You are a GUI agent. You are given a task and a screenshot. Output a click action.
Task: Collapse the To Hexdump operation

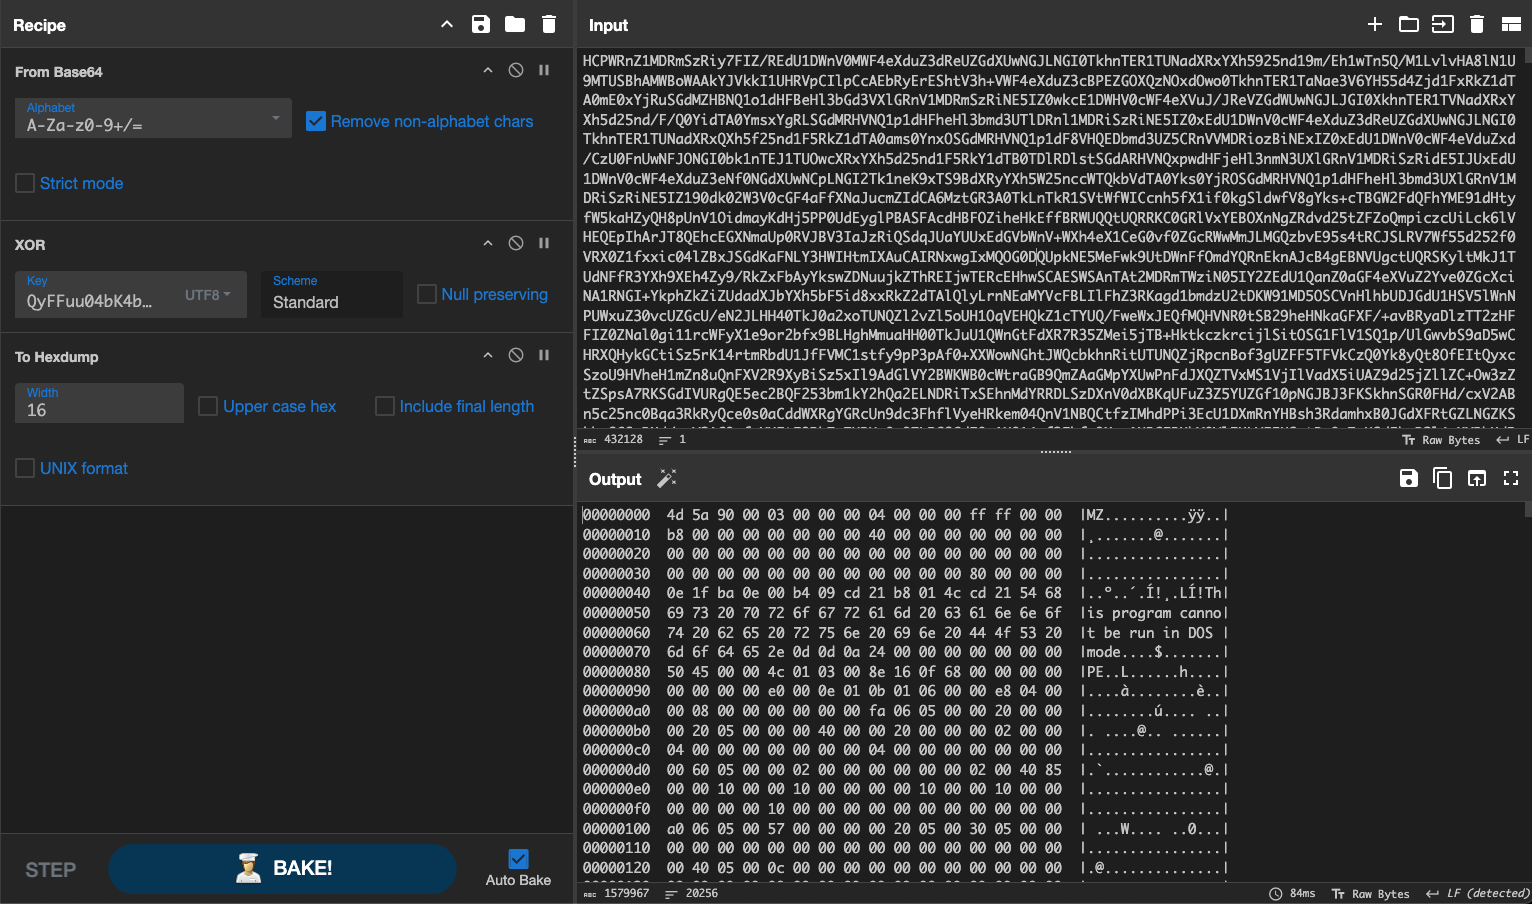pos(488,355)
